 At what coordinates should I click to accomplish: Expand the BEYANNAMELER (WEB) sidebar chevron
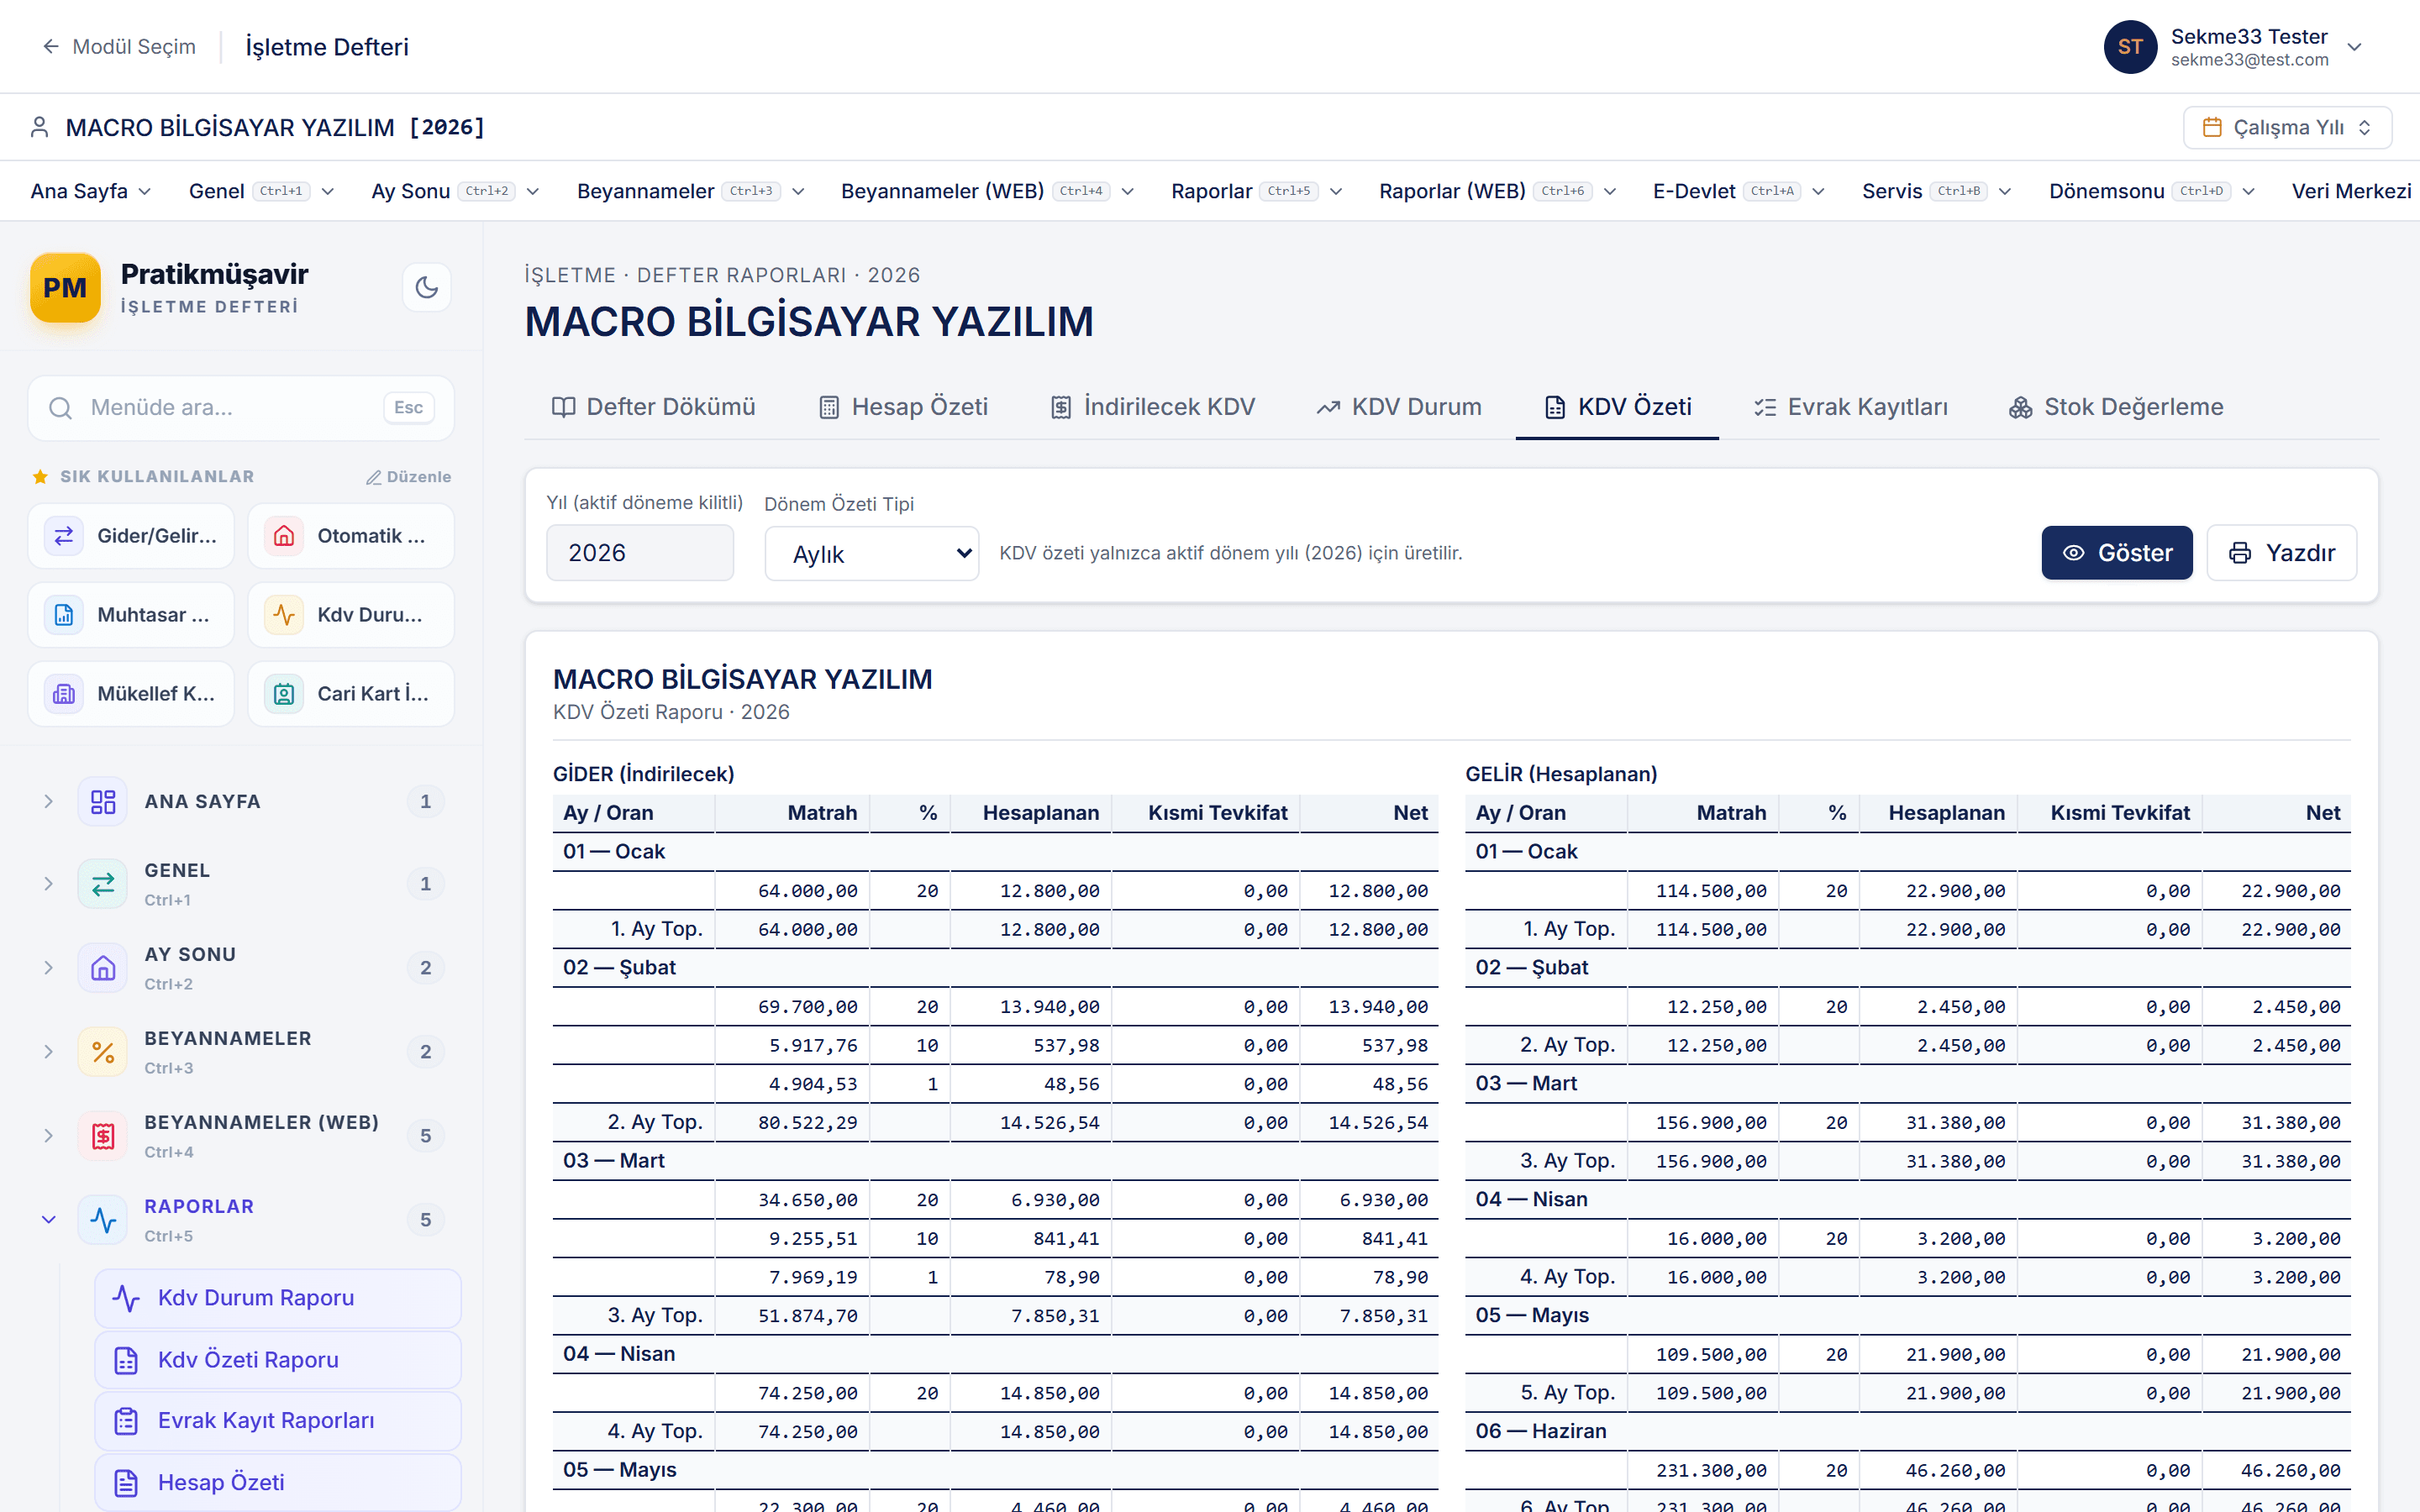(x=48, y=1136)
